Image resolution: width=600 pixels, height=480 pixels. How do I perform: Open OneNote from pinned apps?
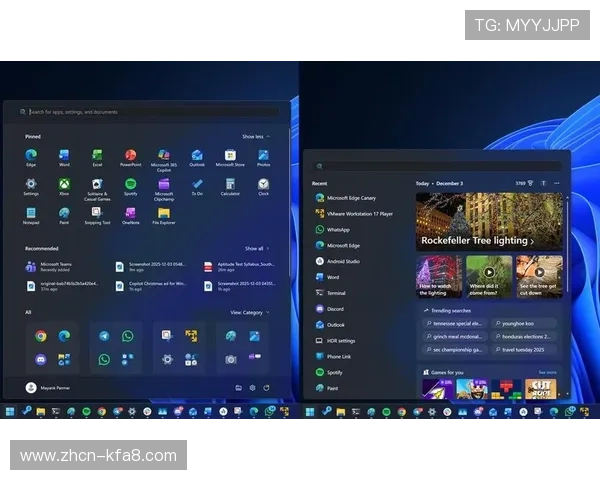point(130,214)
